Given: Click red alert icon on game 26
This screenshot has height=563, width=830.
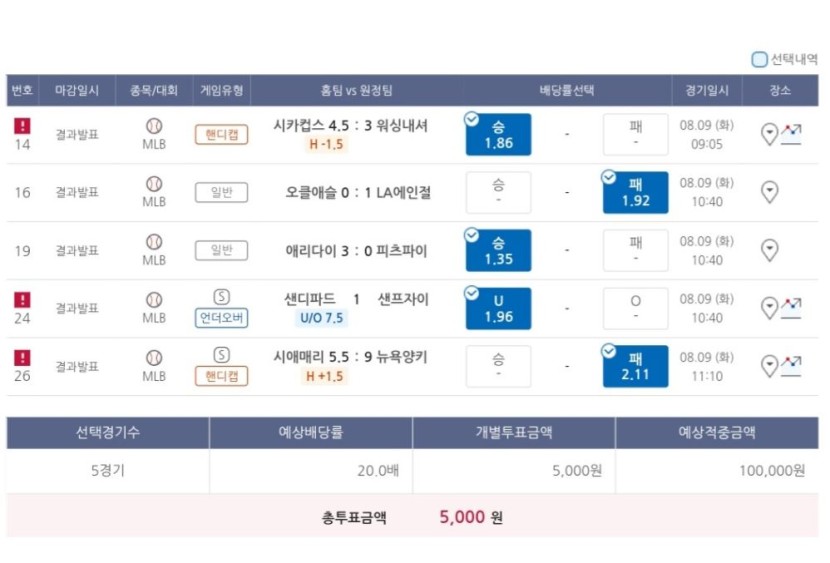Looking at the screenshot, I should coord(22,358).
